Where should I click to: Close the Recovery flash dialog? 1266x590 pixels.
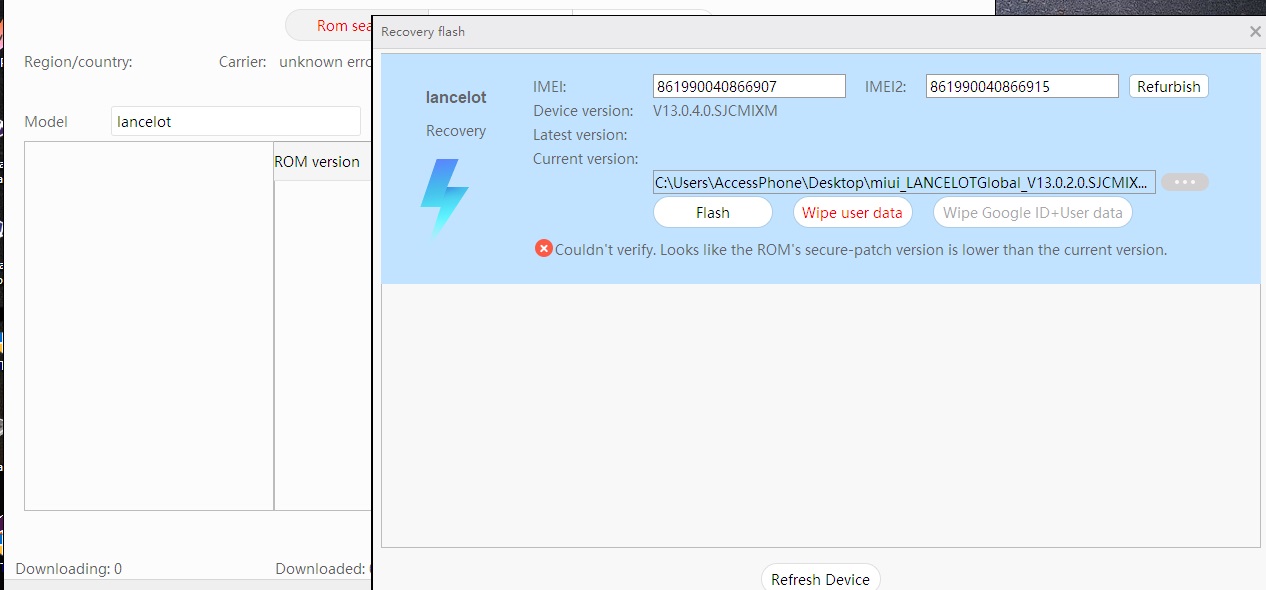coord(1255,32)
